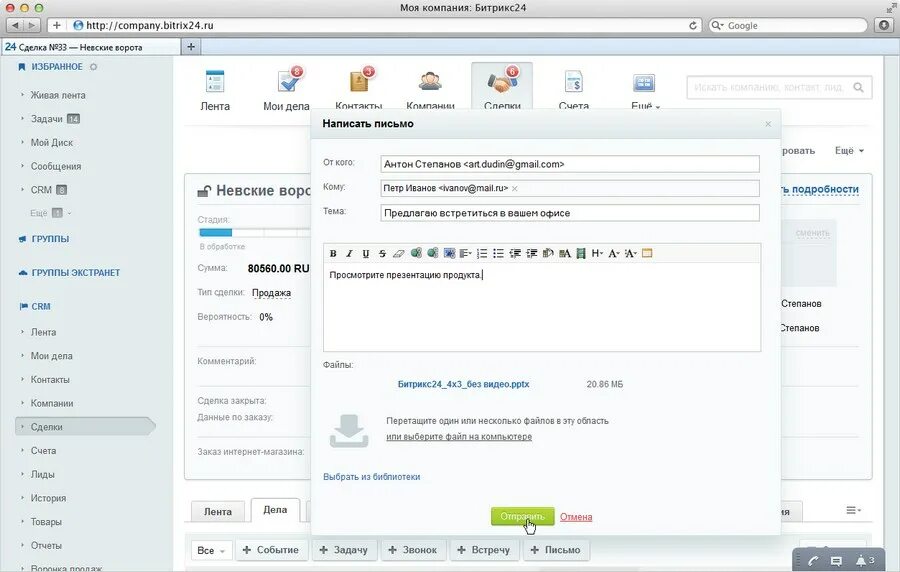The height and width of the screenshot is (572, 900).
Task: Add a Задачу activity
Action: 343,550
